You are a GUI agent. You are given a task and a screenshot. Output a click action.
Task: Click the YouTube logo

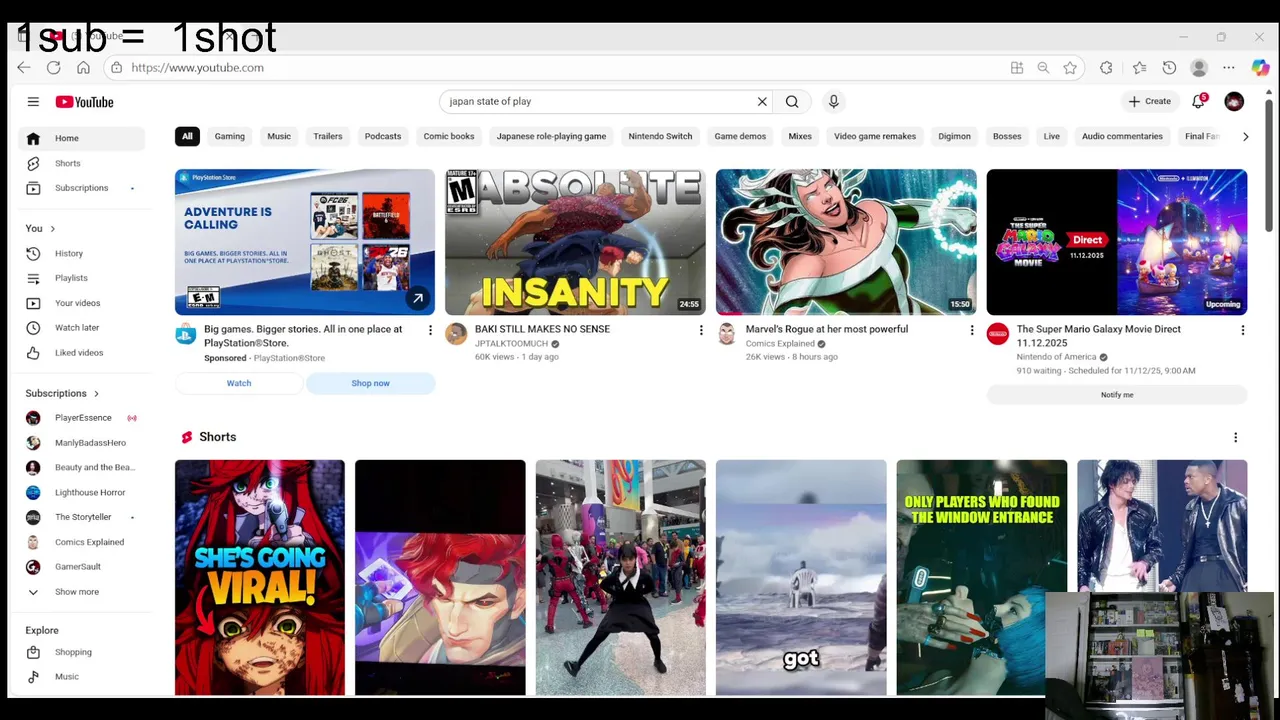[x=84, y=102]
